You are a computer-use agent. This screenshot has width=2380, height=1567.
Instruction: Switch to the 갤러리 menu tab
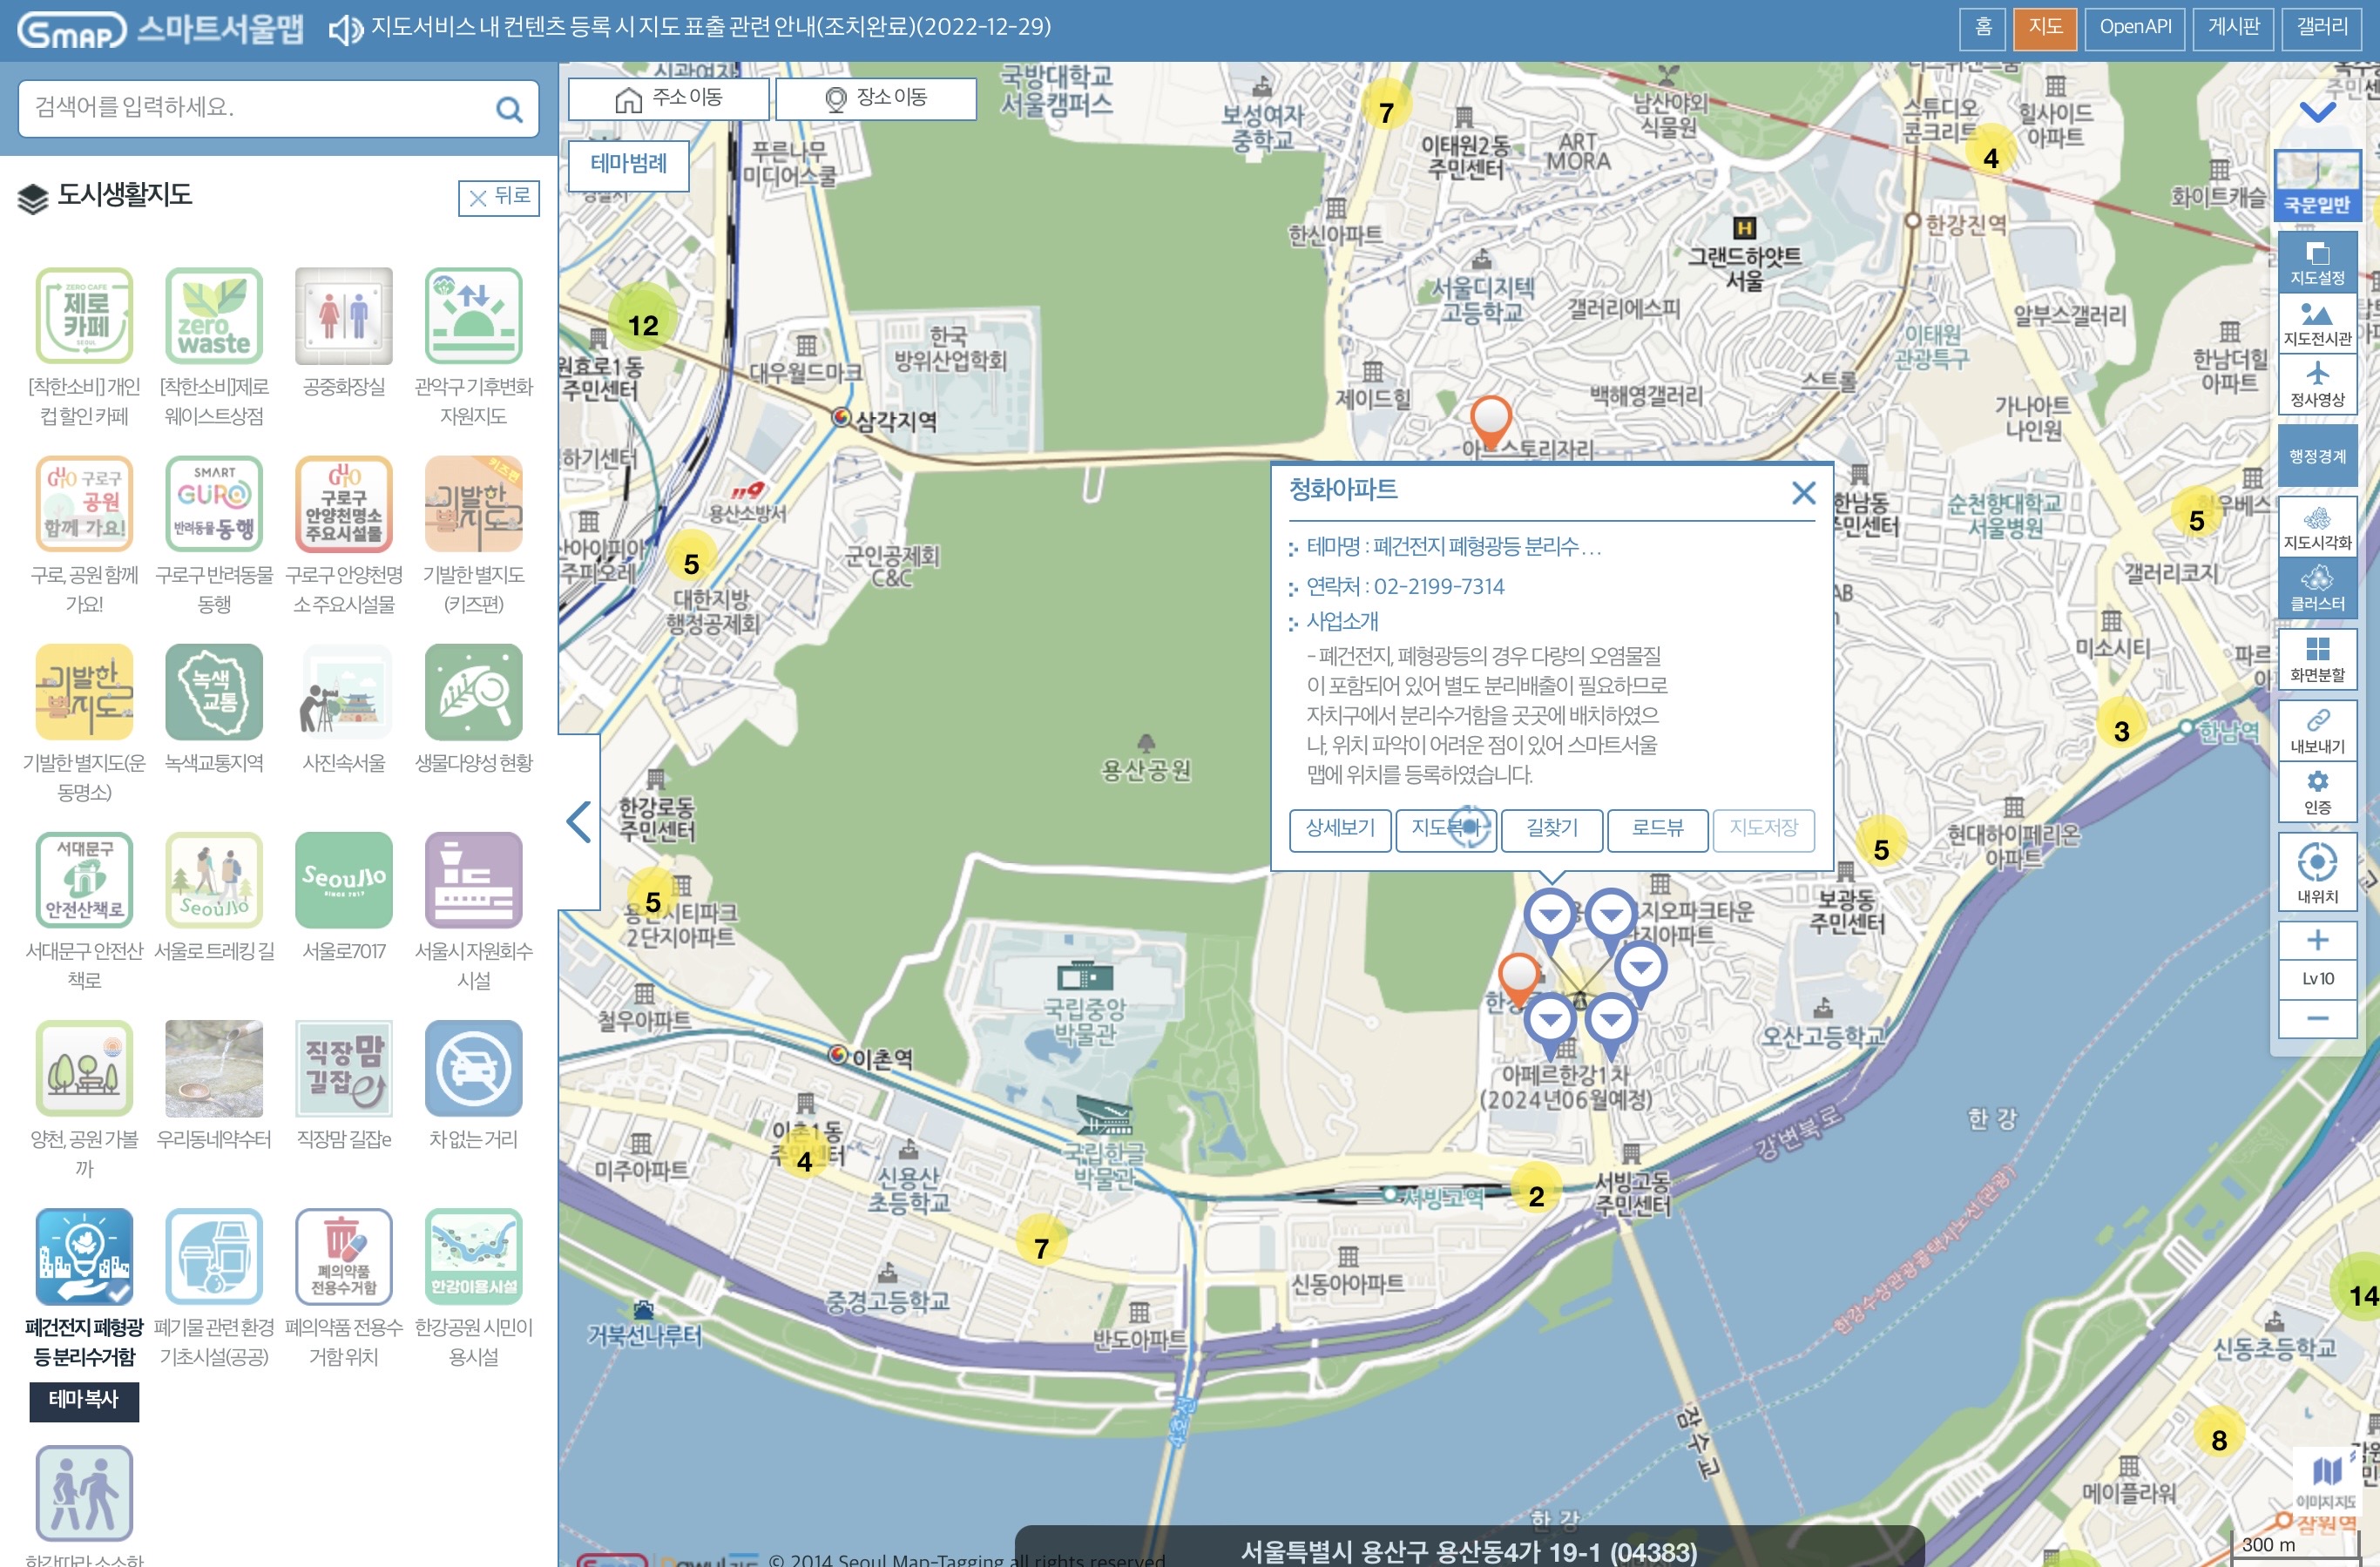click(2321, 27)
